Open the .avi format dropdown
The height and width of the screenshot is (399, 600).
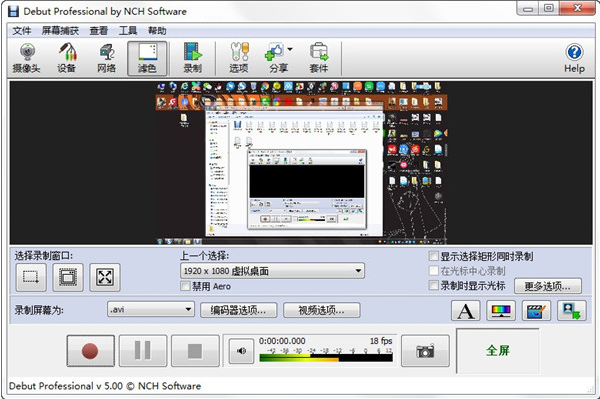coord(151,309)
